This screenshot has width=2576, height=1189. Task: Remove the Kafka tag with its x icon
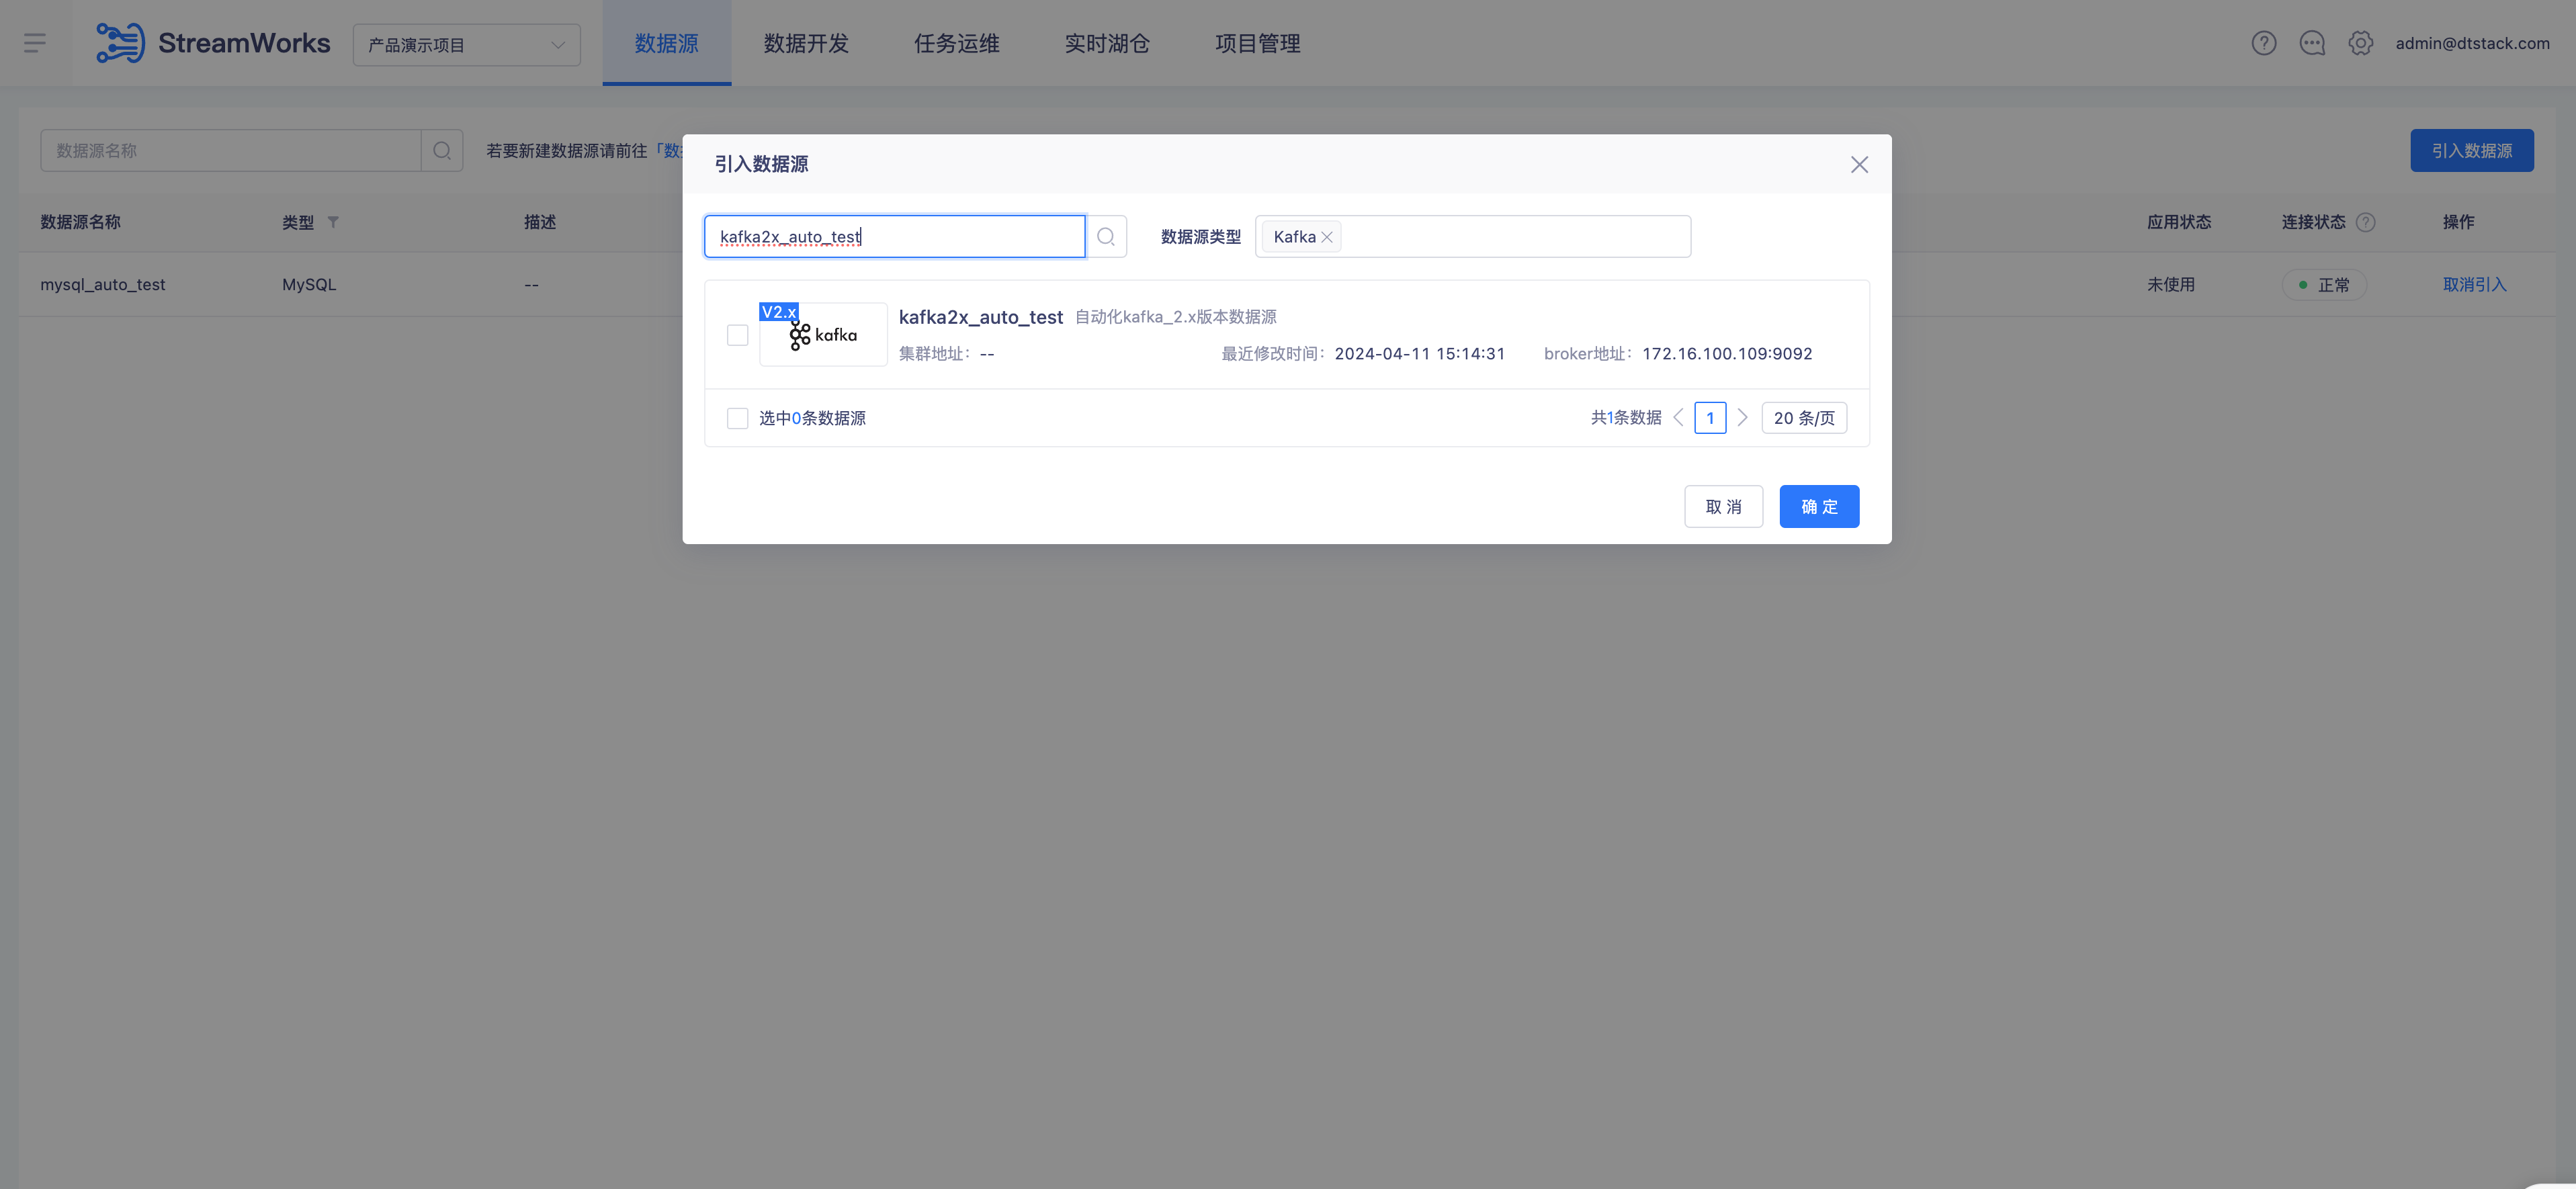[x=1327, y=238]
